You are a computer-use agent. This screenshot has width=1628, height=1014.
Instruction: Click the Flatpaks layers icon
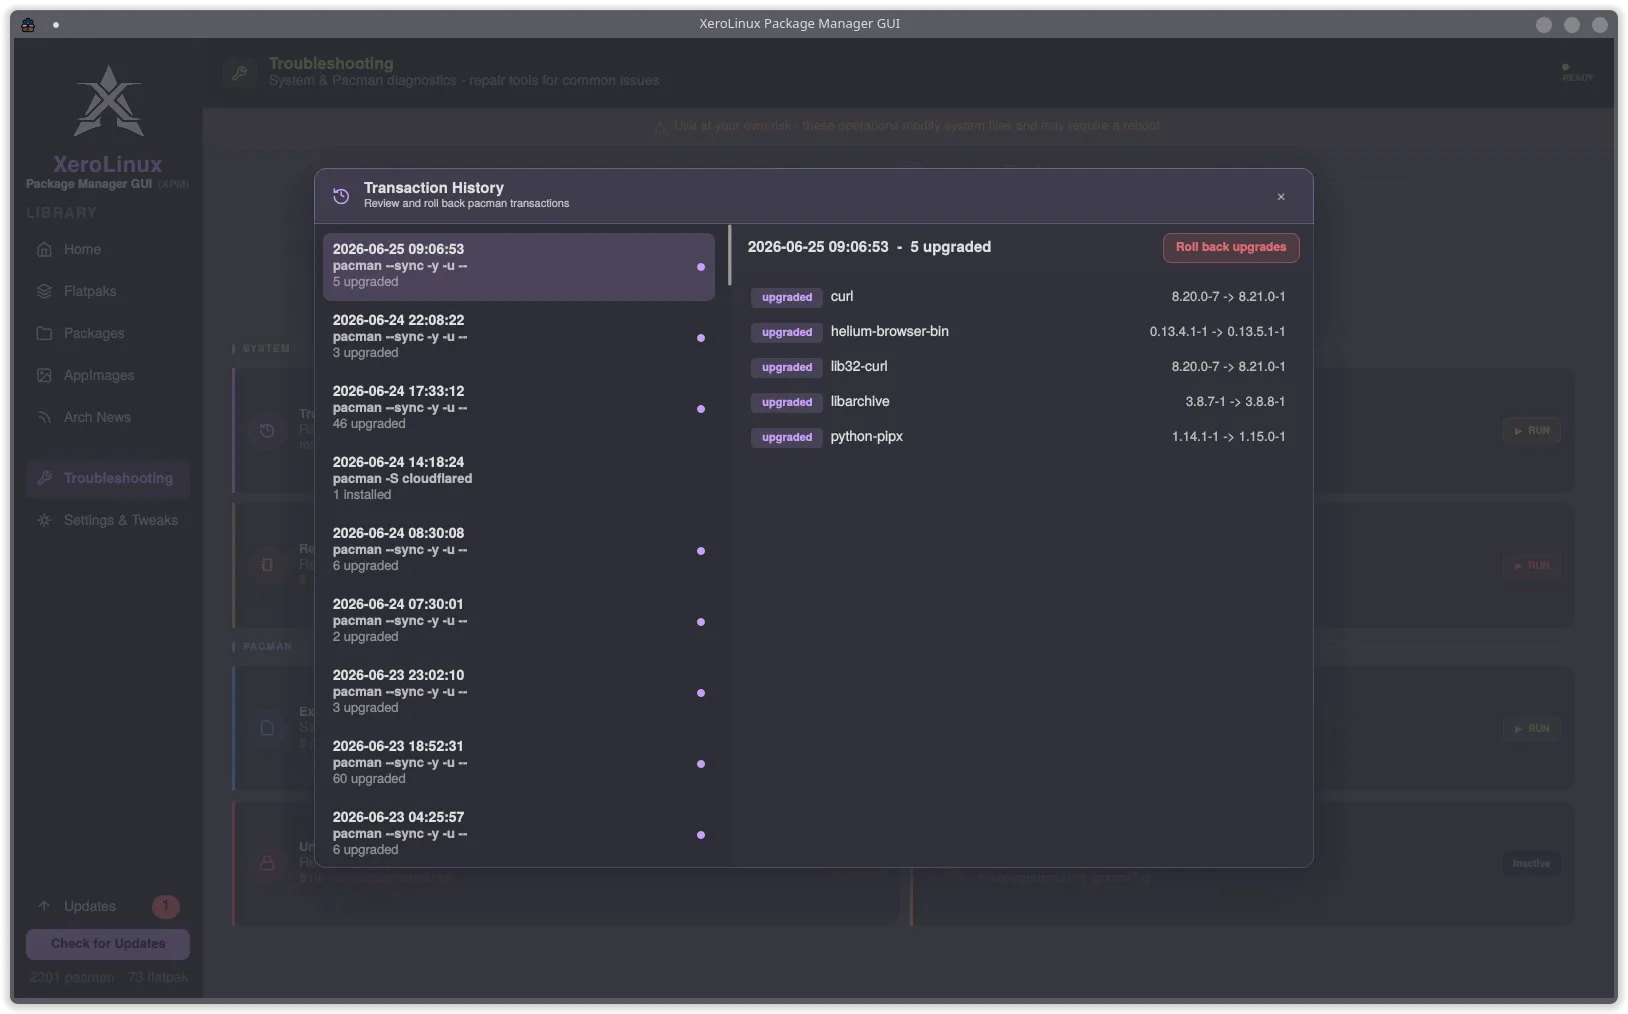[x=44, y=292]
